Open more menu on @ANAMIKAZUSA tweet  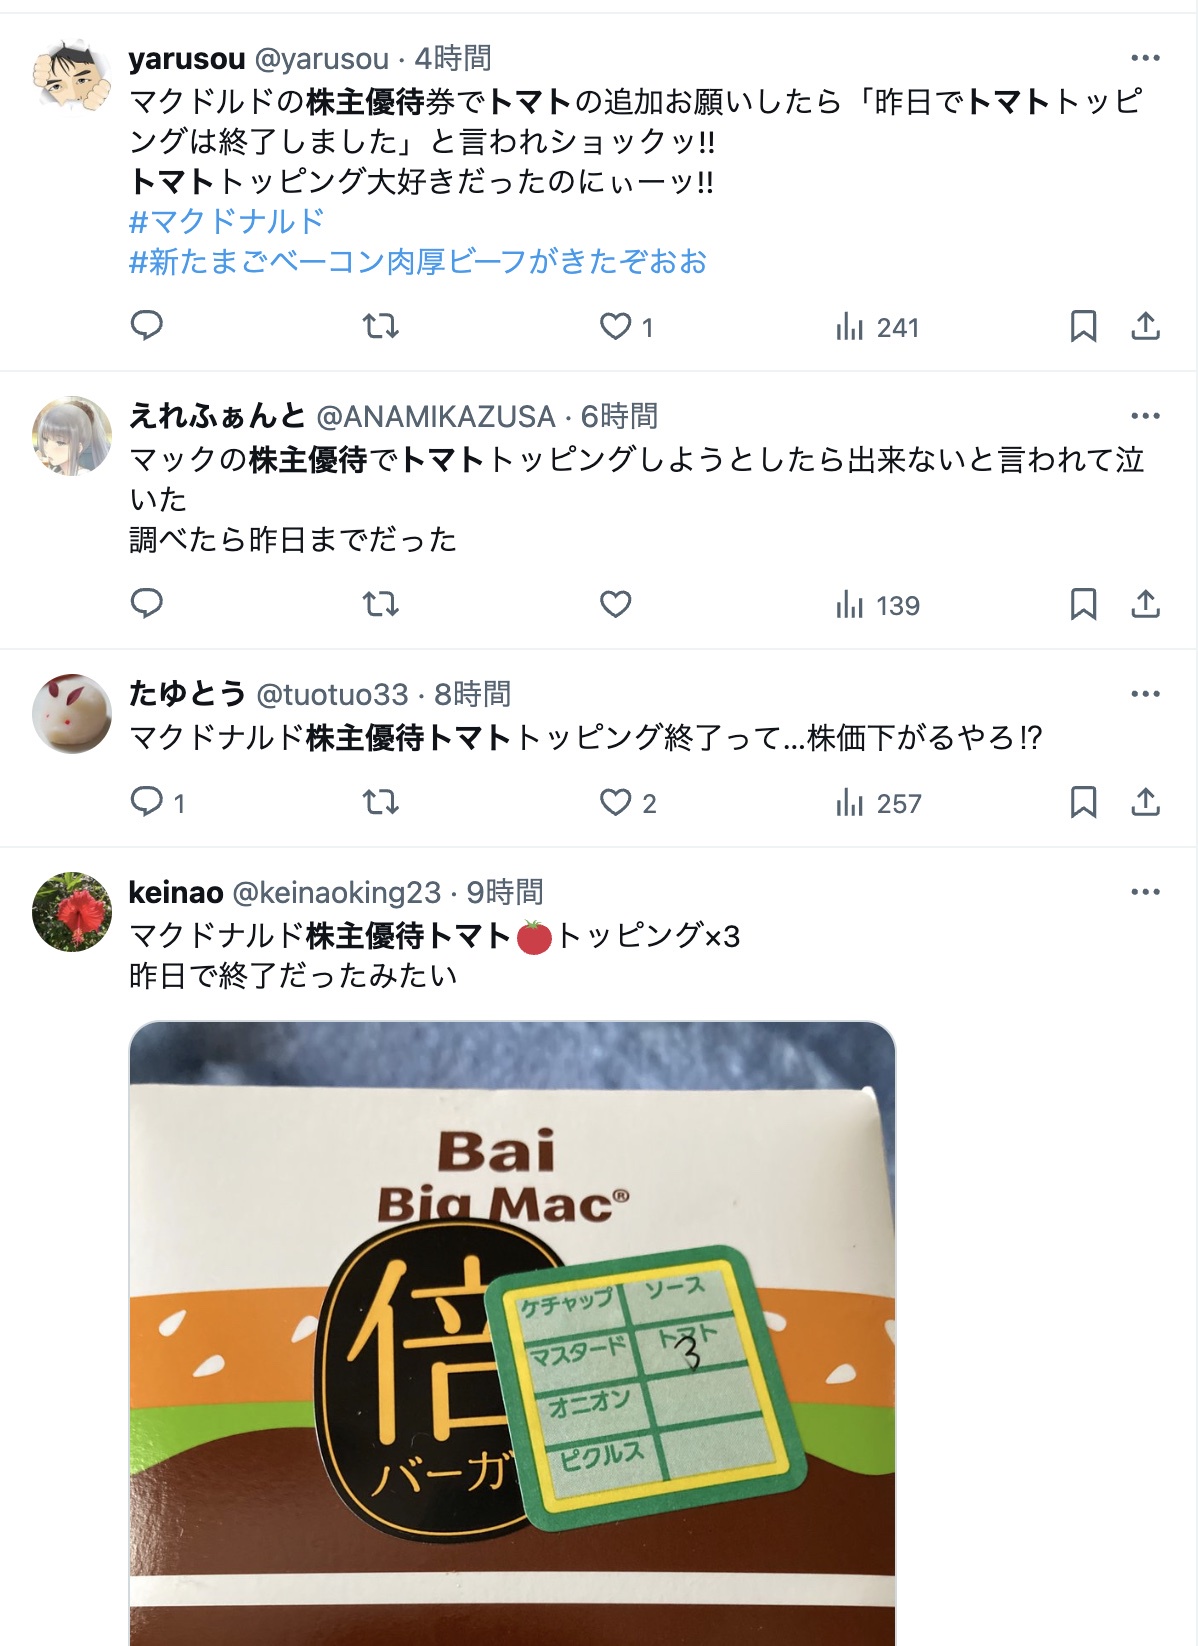[1145, 416]
